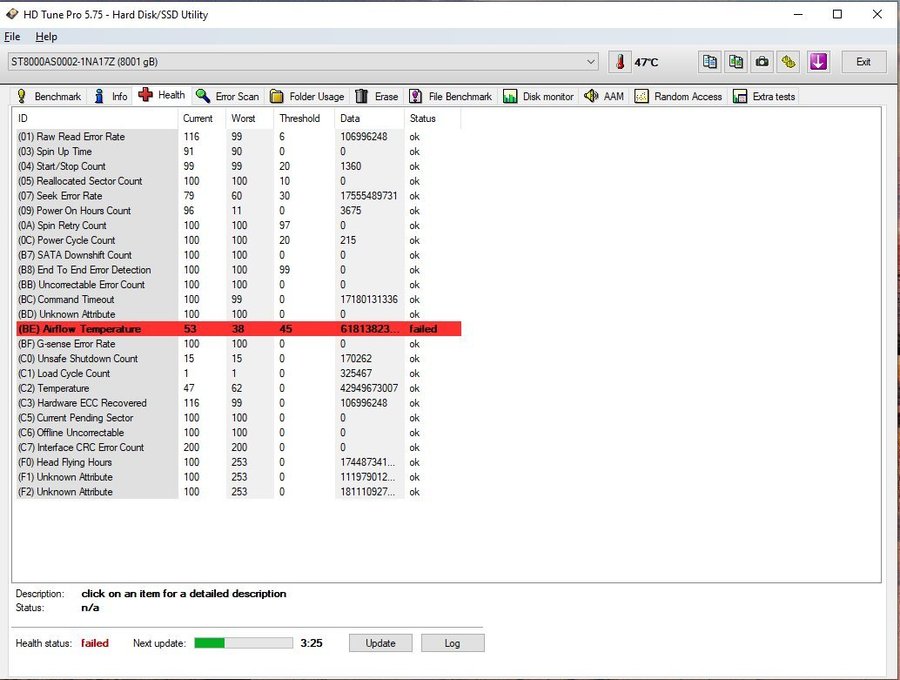Image resolution: width=900 pixels, height=680 pixels.
Task: Click the Update button
Action: [x=381, y=643]
